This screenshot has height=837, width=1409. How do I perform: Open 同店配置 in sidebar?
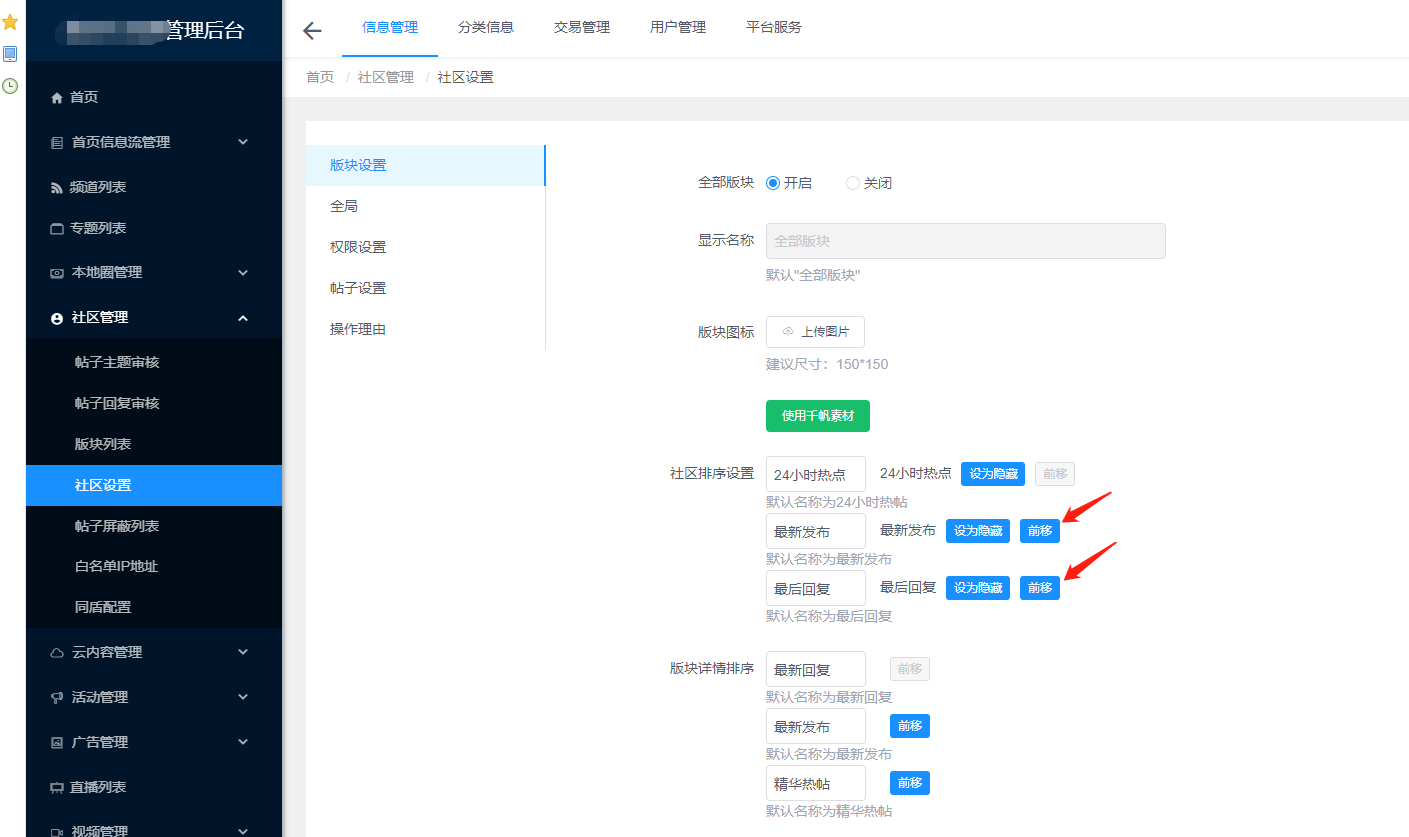tap(154, 607)
